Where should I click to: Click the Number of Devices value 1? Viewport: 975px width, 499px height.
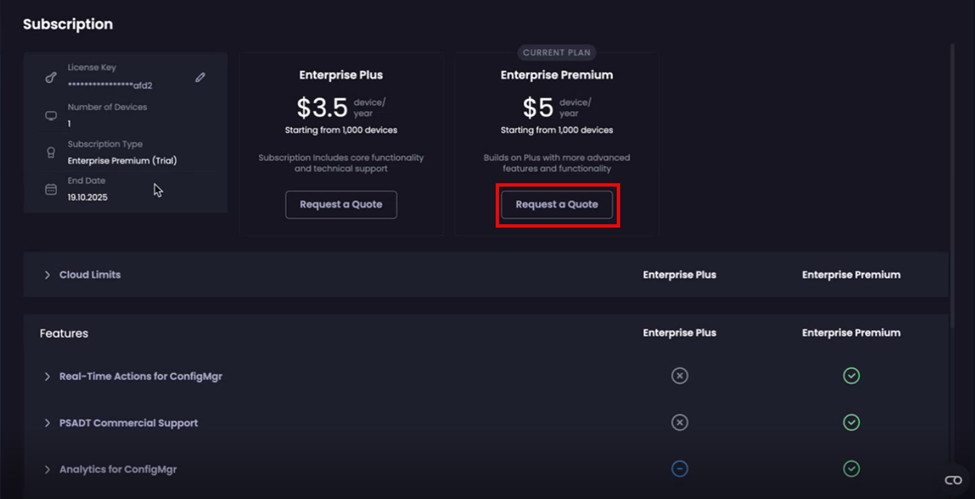[x=69, y=124]
